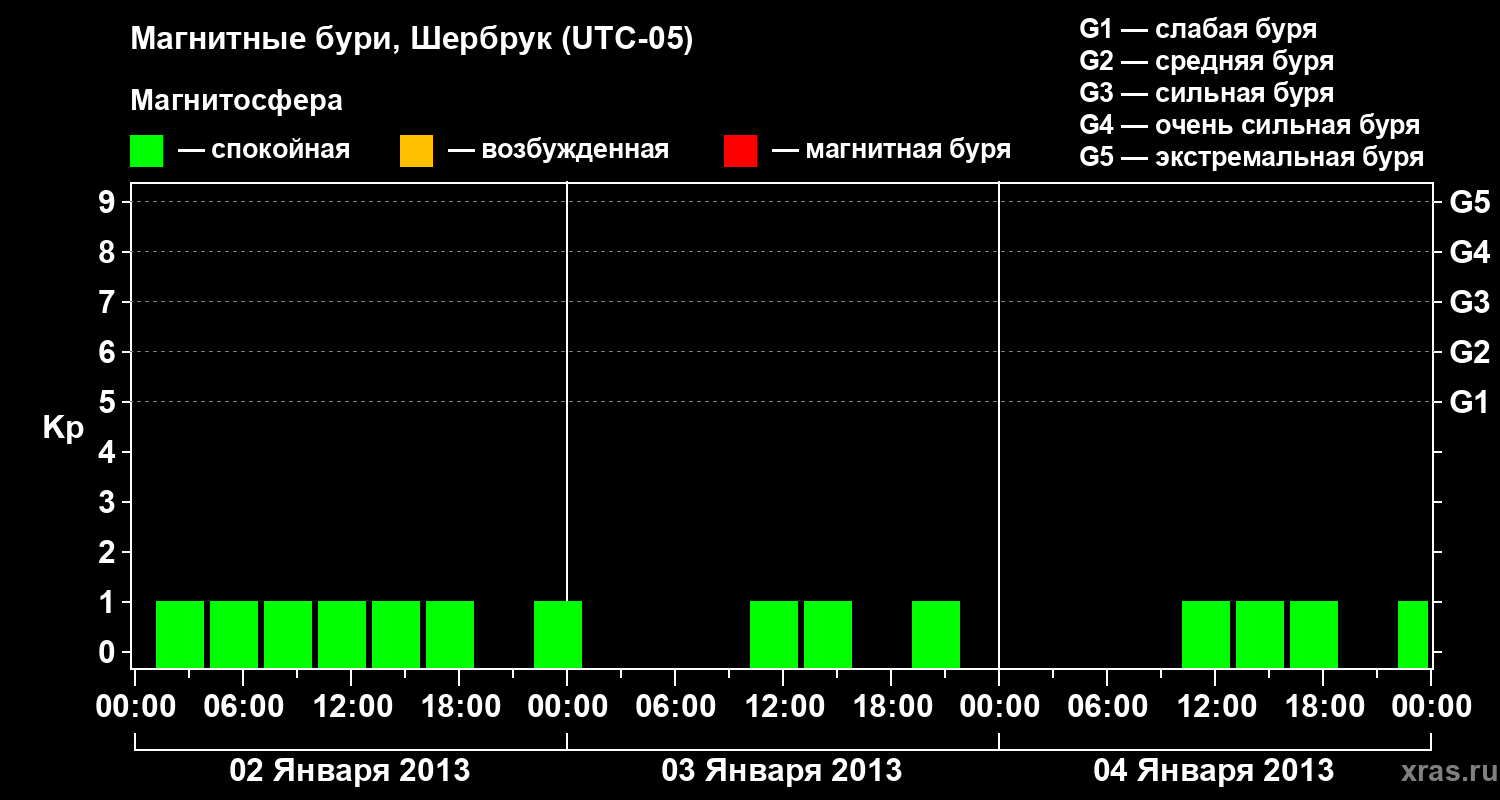This screenshot has width=1500, height=800.
Task: Click the '12:00' tick label for 02 January
Action: click(351, 707)
